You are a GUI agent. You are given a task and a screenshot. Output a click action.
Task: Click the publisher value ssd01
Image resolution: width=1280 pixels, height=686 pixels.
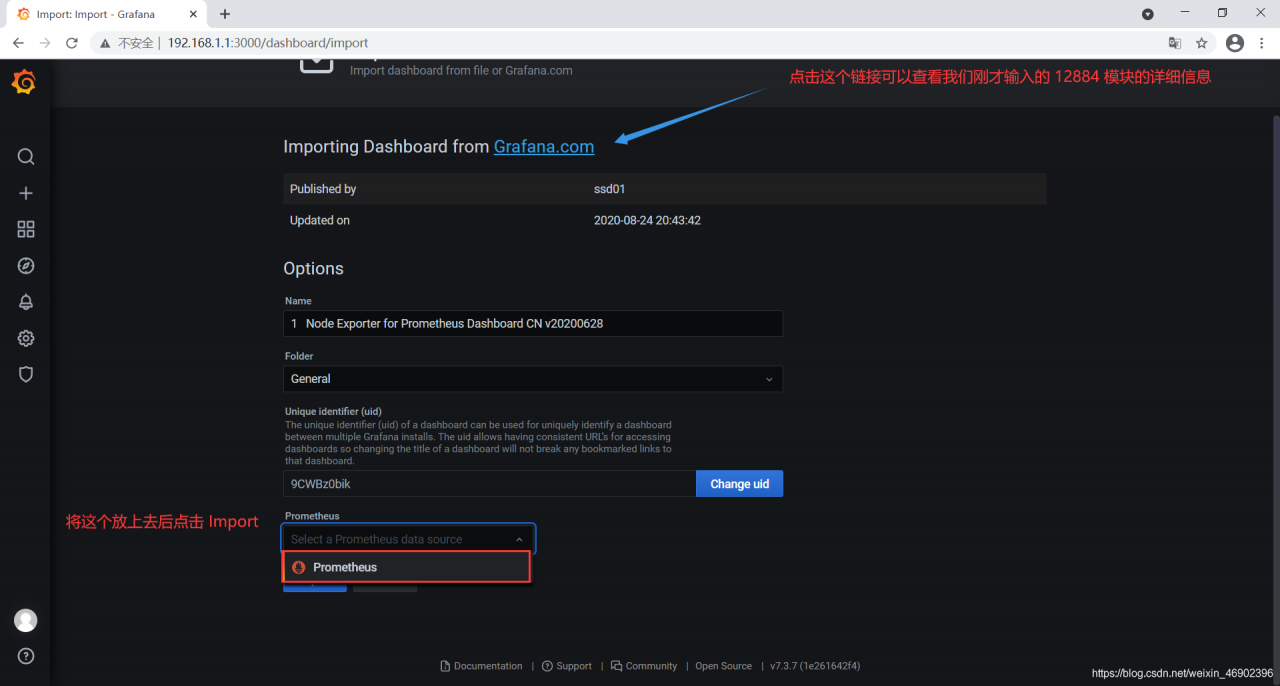pyautogui.click(x=610, y=189)
